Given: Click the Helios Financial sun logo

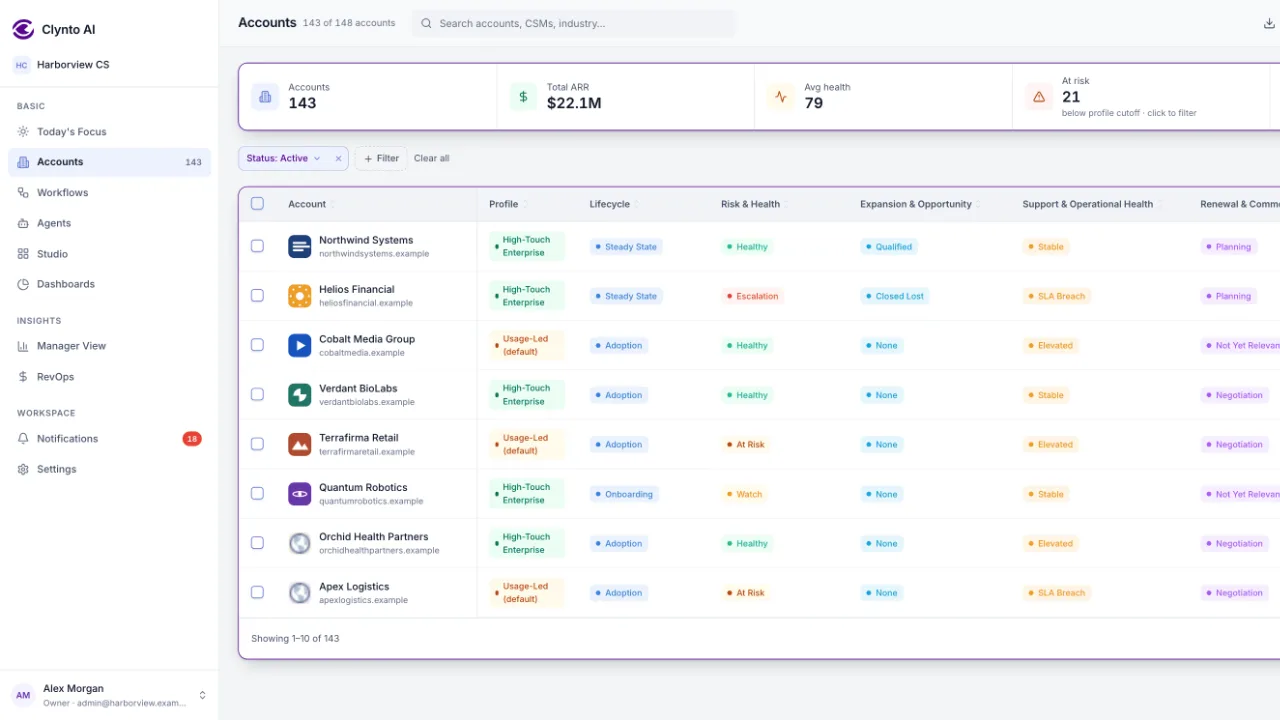Looking at the screenshot, I should [300, 296].
